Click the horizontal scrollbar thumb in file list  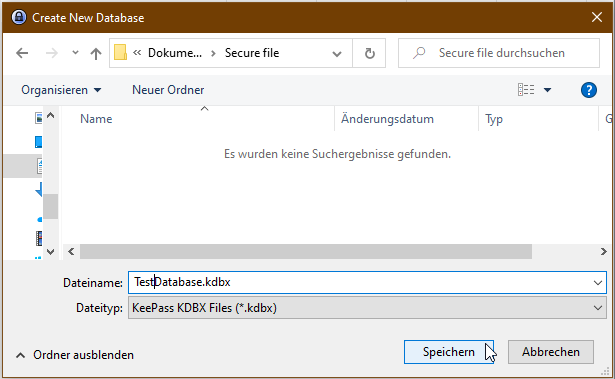306,251
